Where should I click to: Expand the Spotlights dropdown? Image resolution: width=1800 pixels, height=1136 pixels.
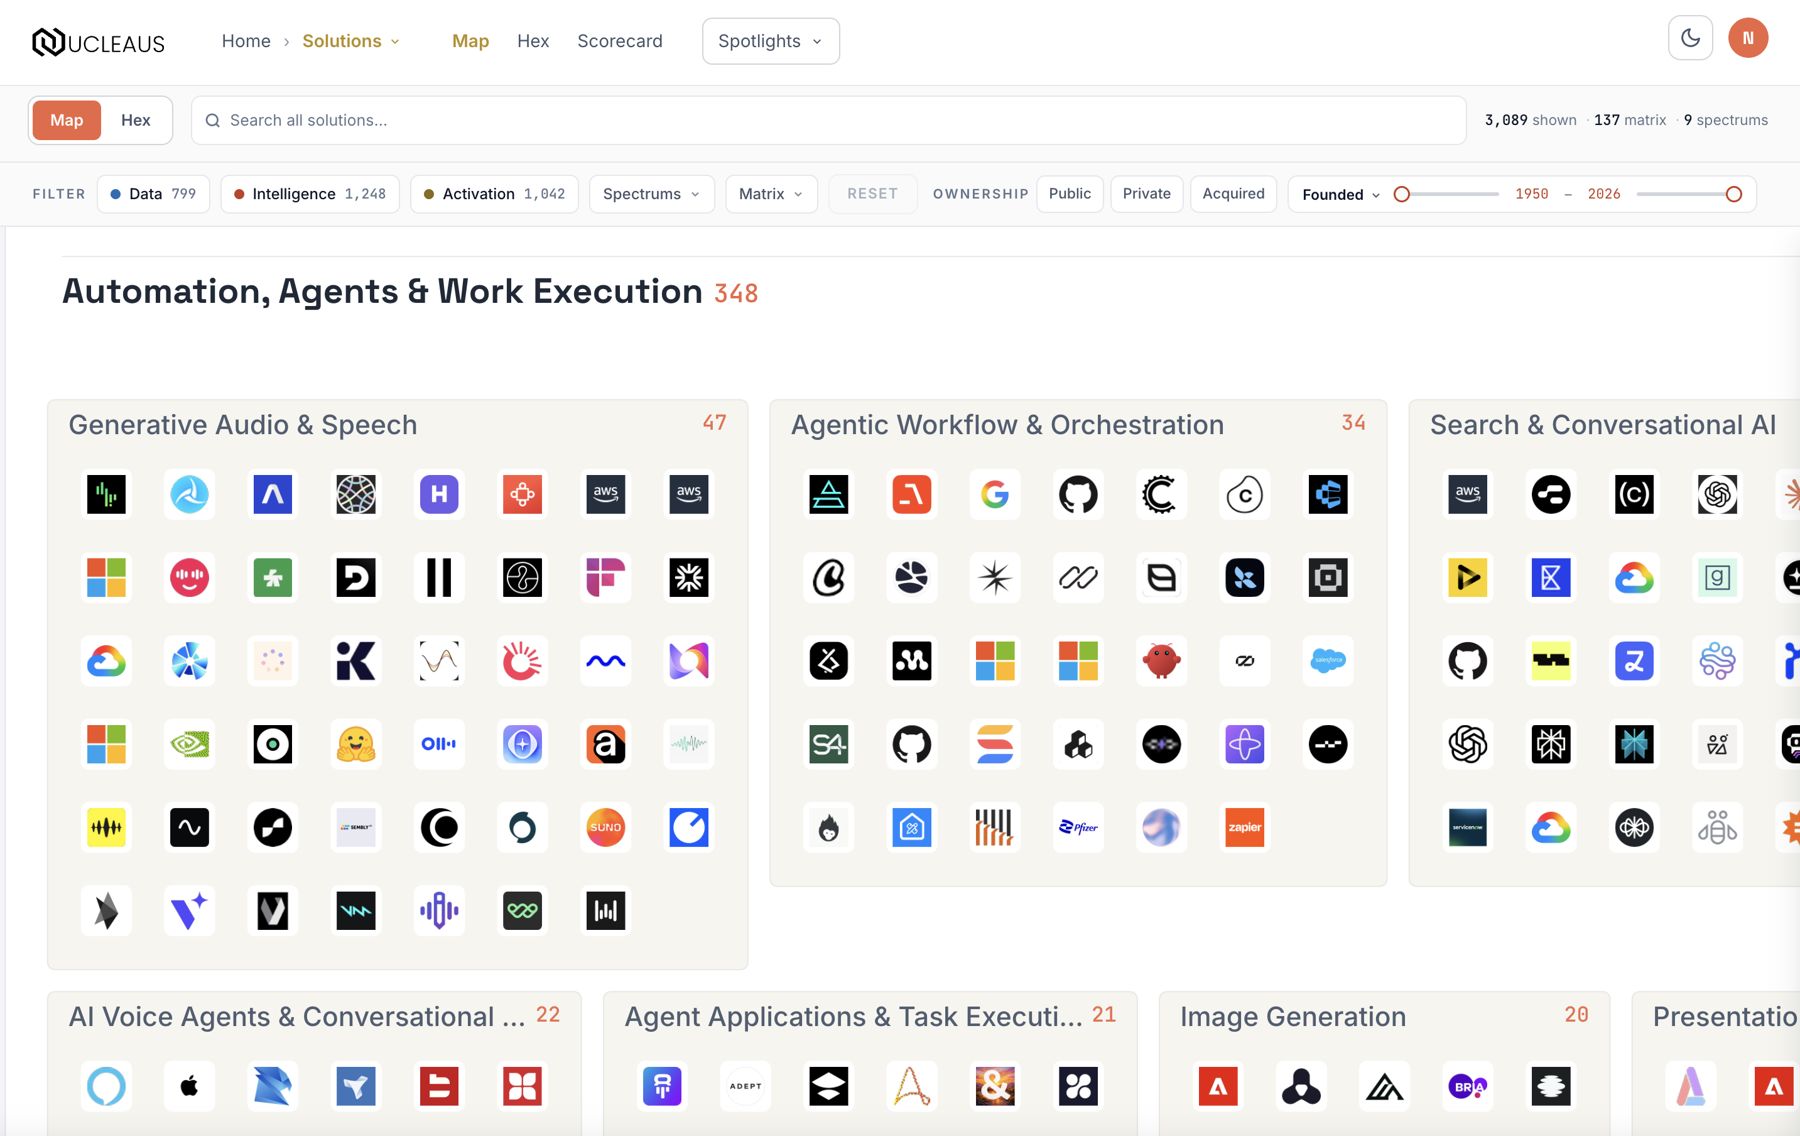(771, 41)
